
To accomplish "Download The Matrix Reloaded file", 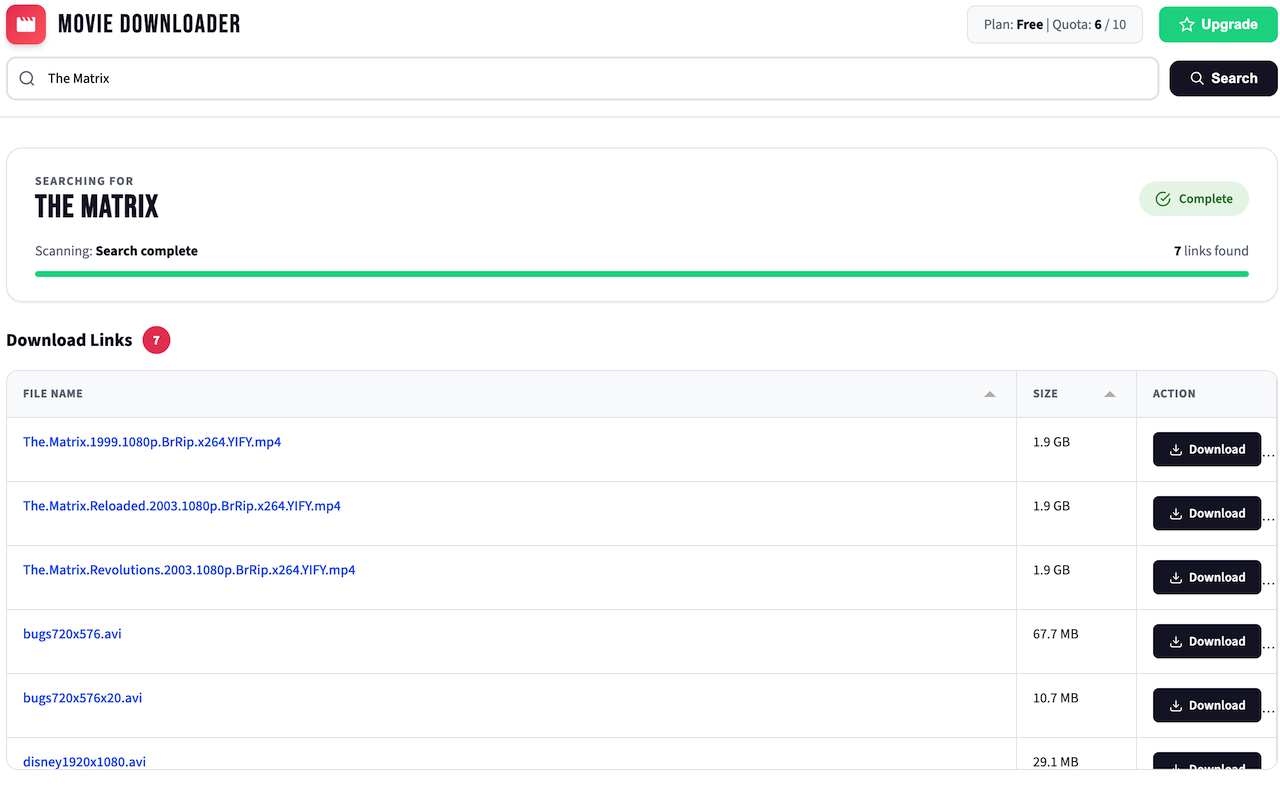I will point(1206,514).
